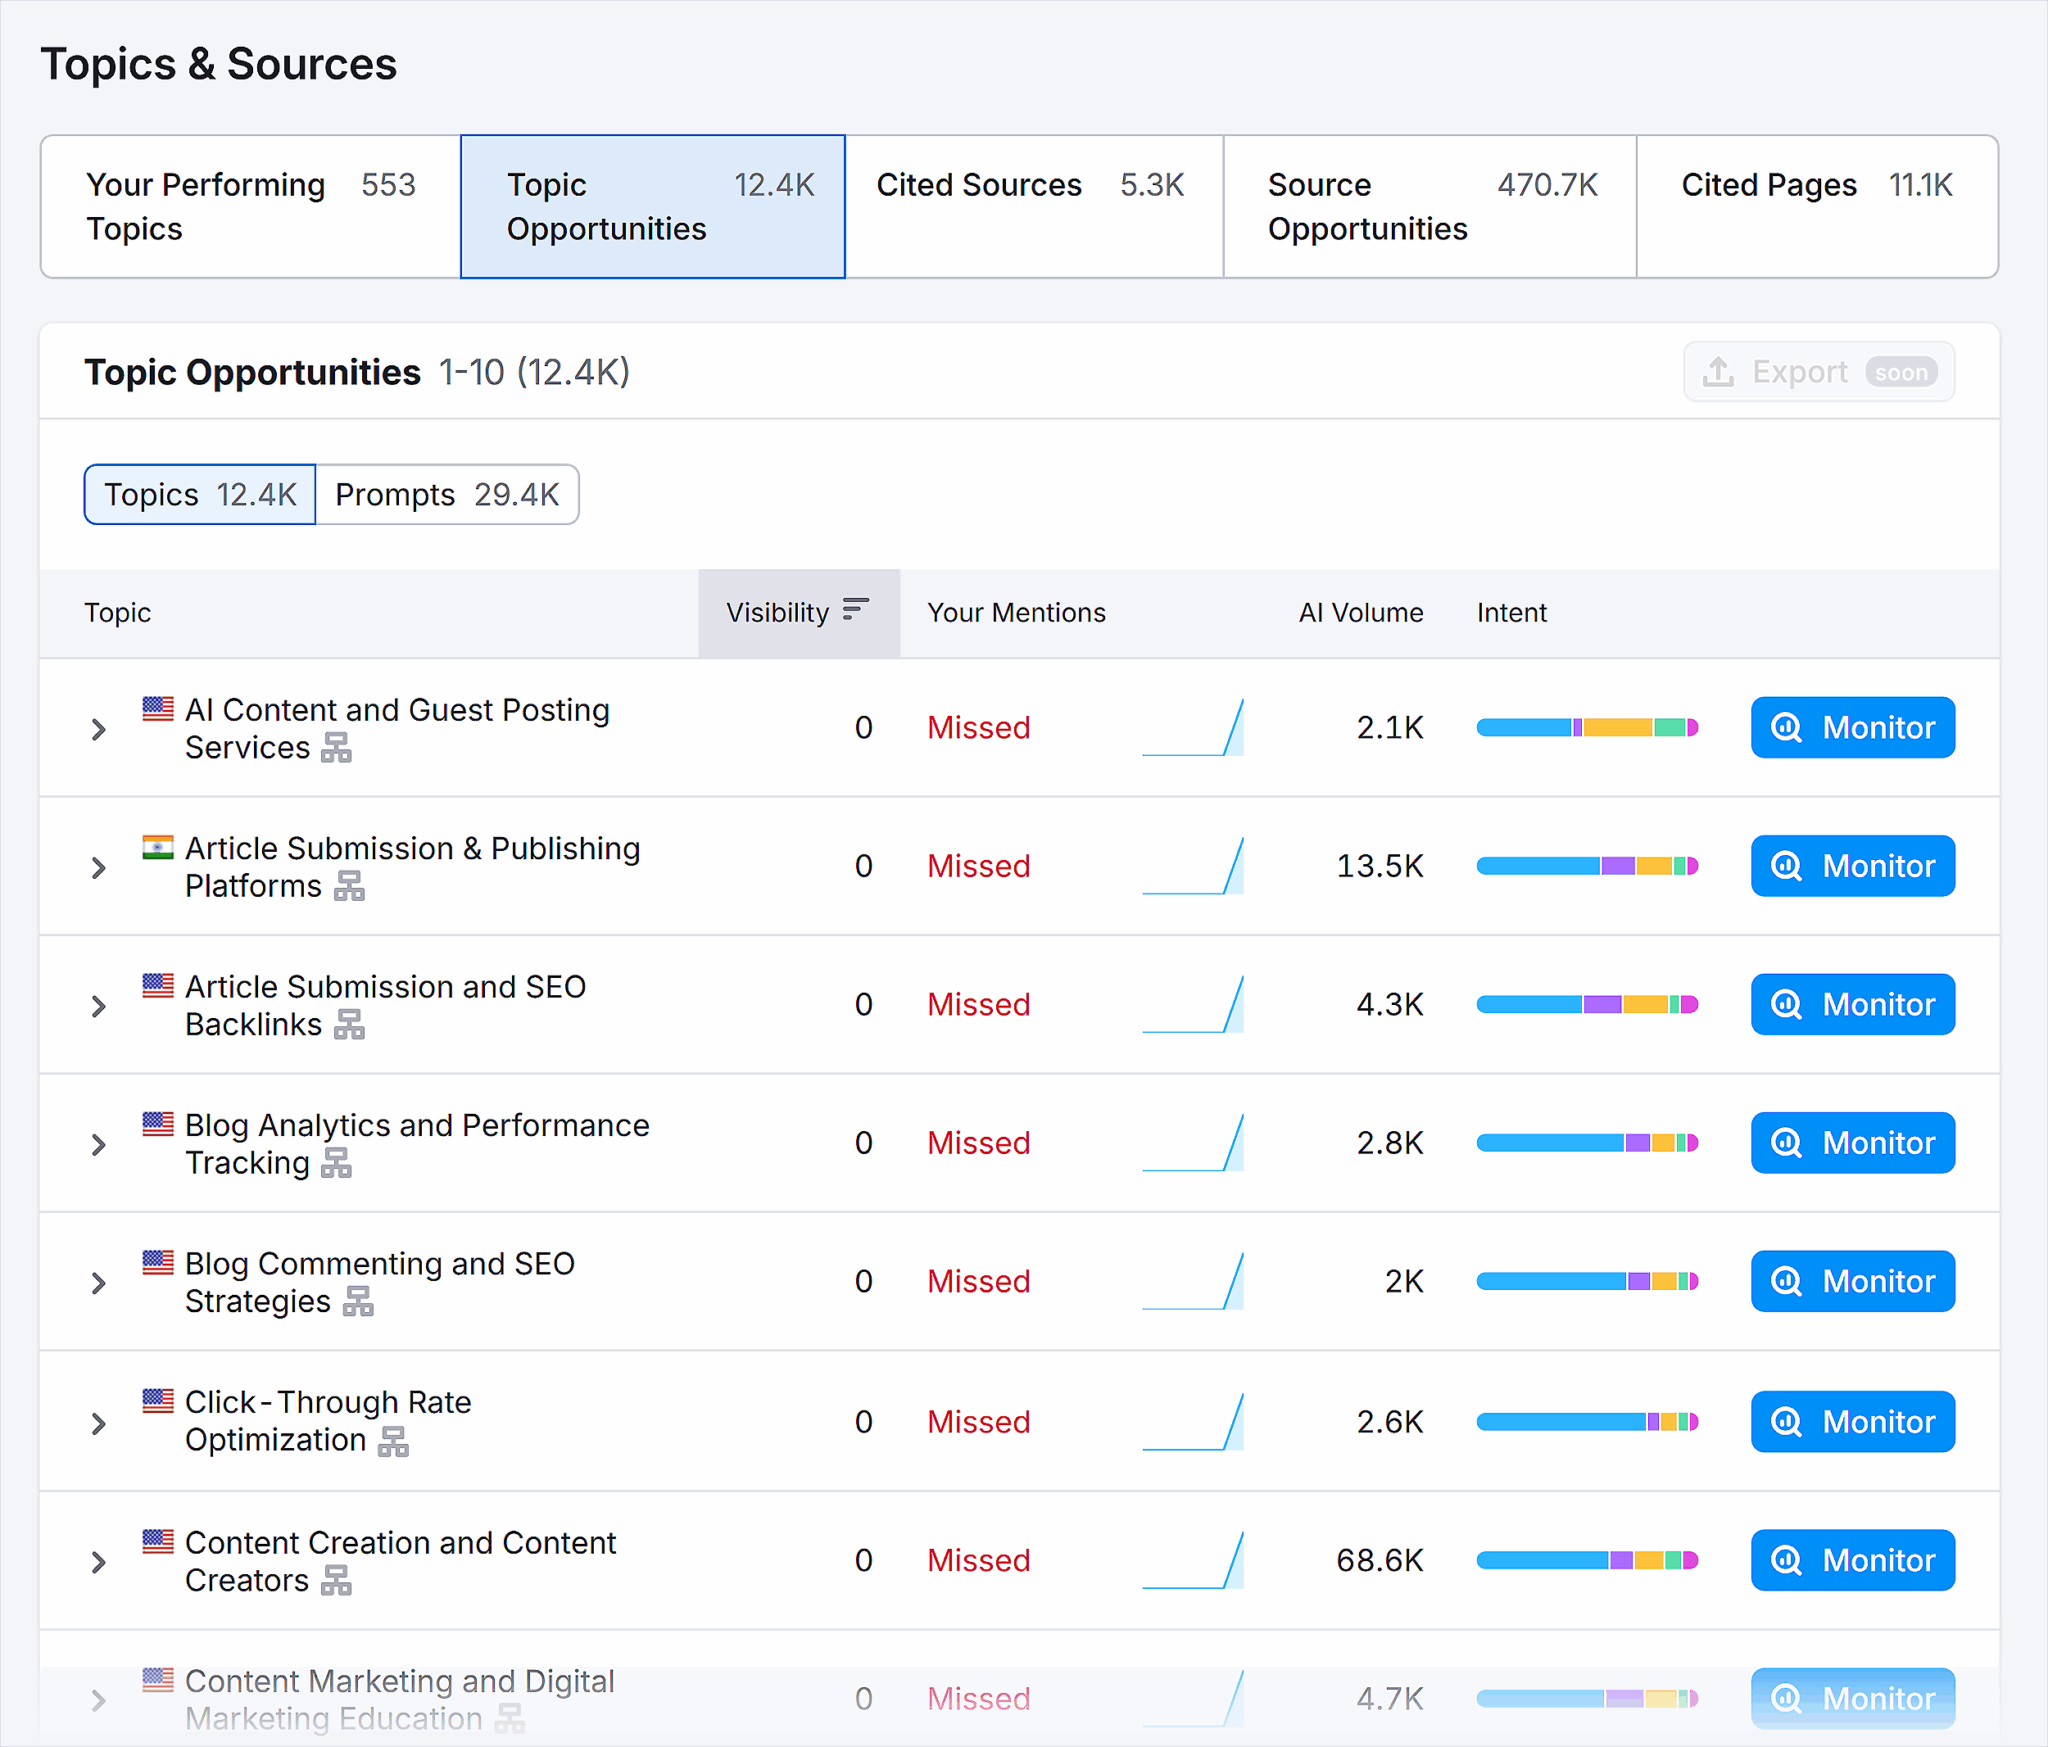Click the Visibility sort icon
The image size is (2048, 1747).
855,609
